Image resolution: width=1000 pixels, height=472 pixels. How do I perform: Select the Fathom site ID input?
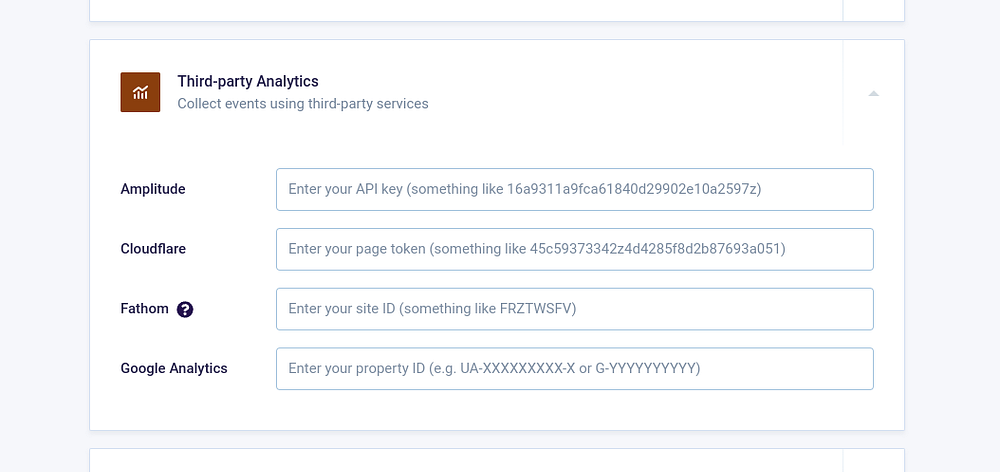[x=574, y=309]
